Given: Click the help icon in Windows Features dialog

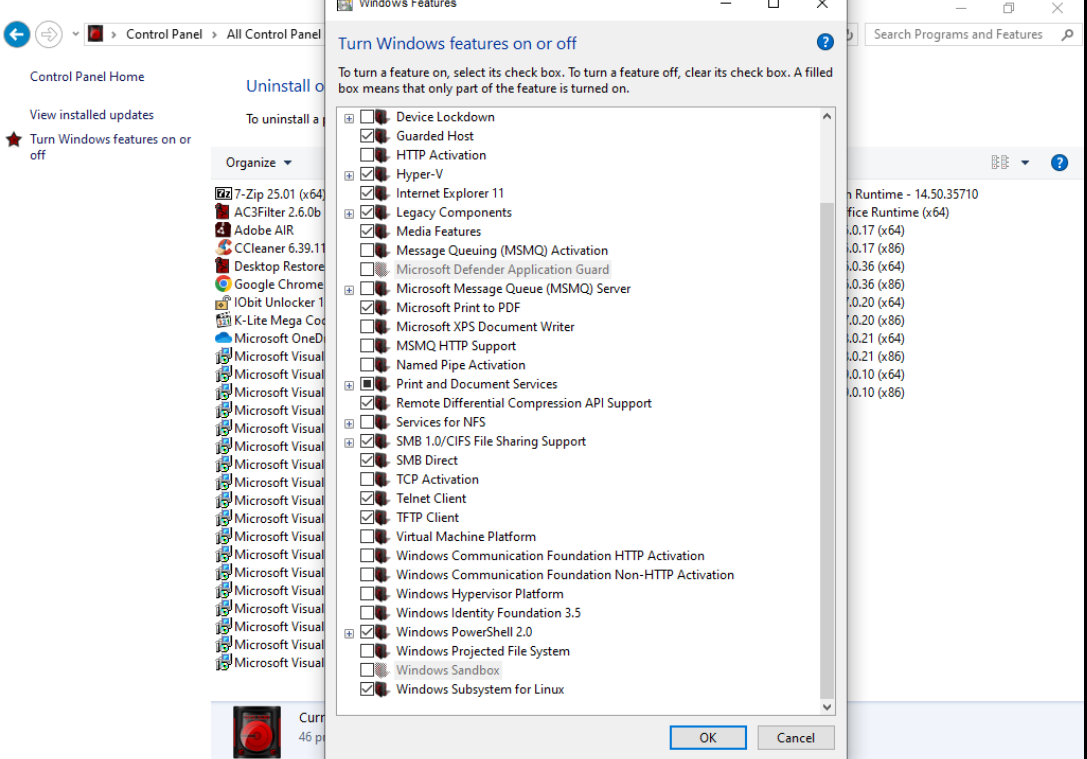Looking at the screenshot, I should pyautogui.click(x=824, y=42).
